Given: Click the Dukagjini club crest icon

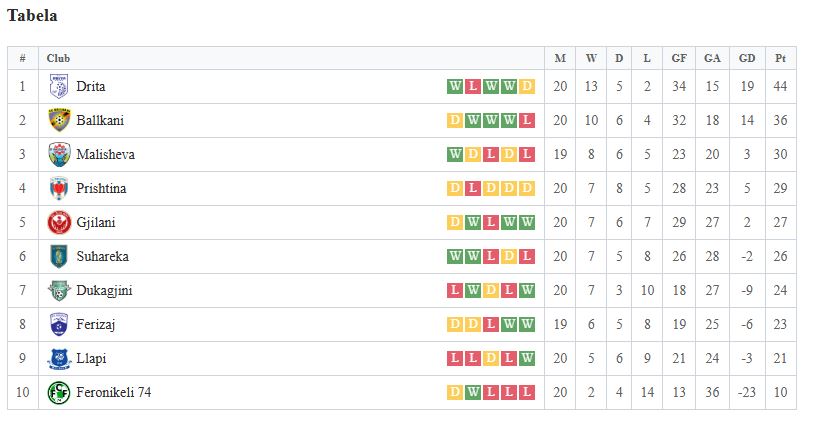Looking at the screenshot, I should (x=59, y=291).
